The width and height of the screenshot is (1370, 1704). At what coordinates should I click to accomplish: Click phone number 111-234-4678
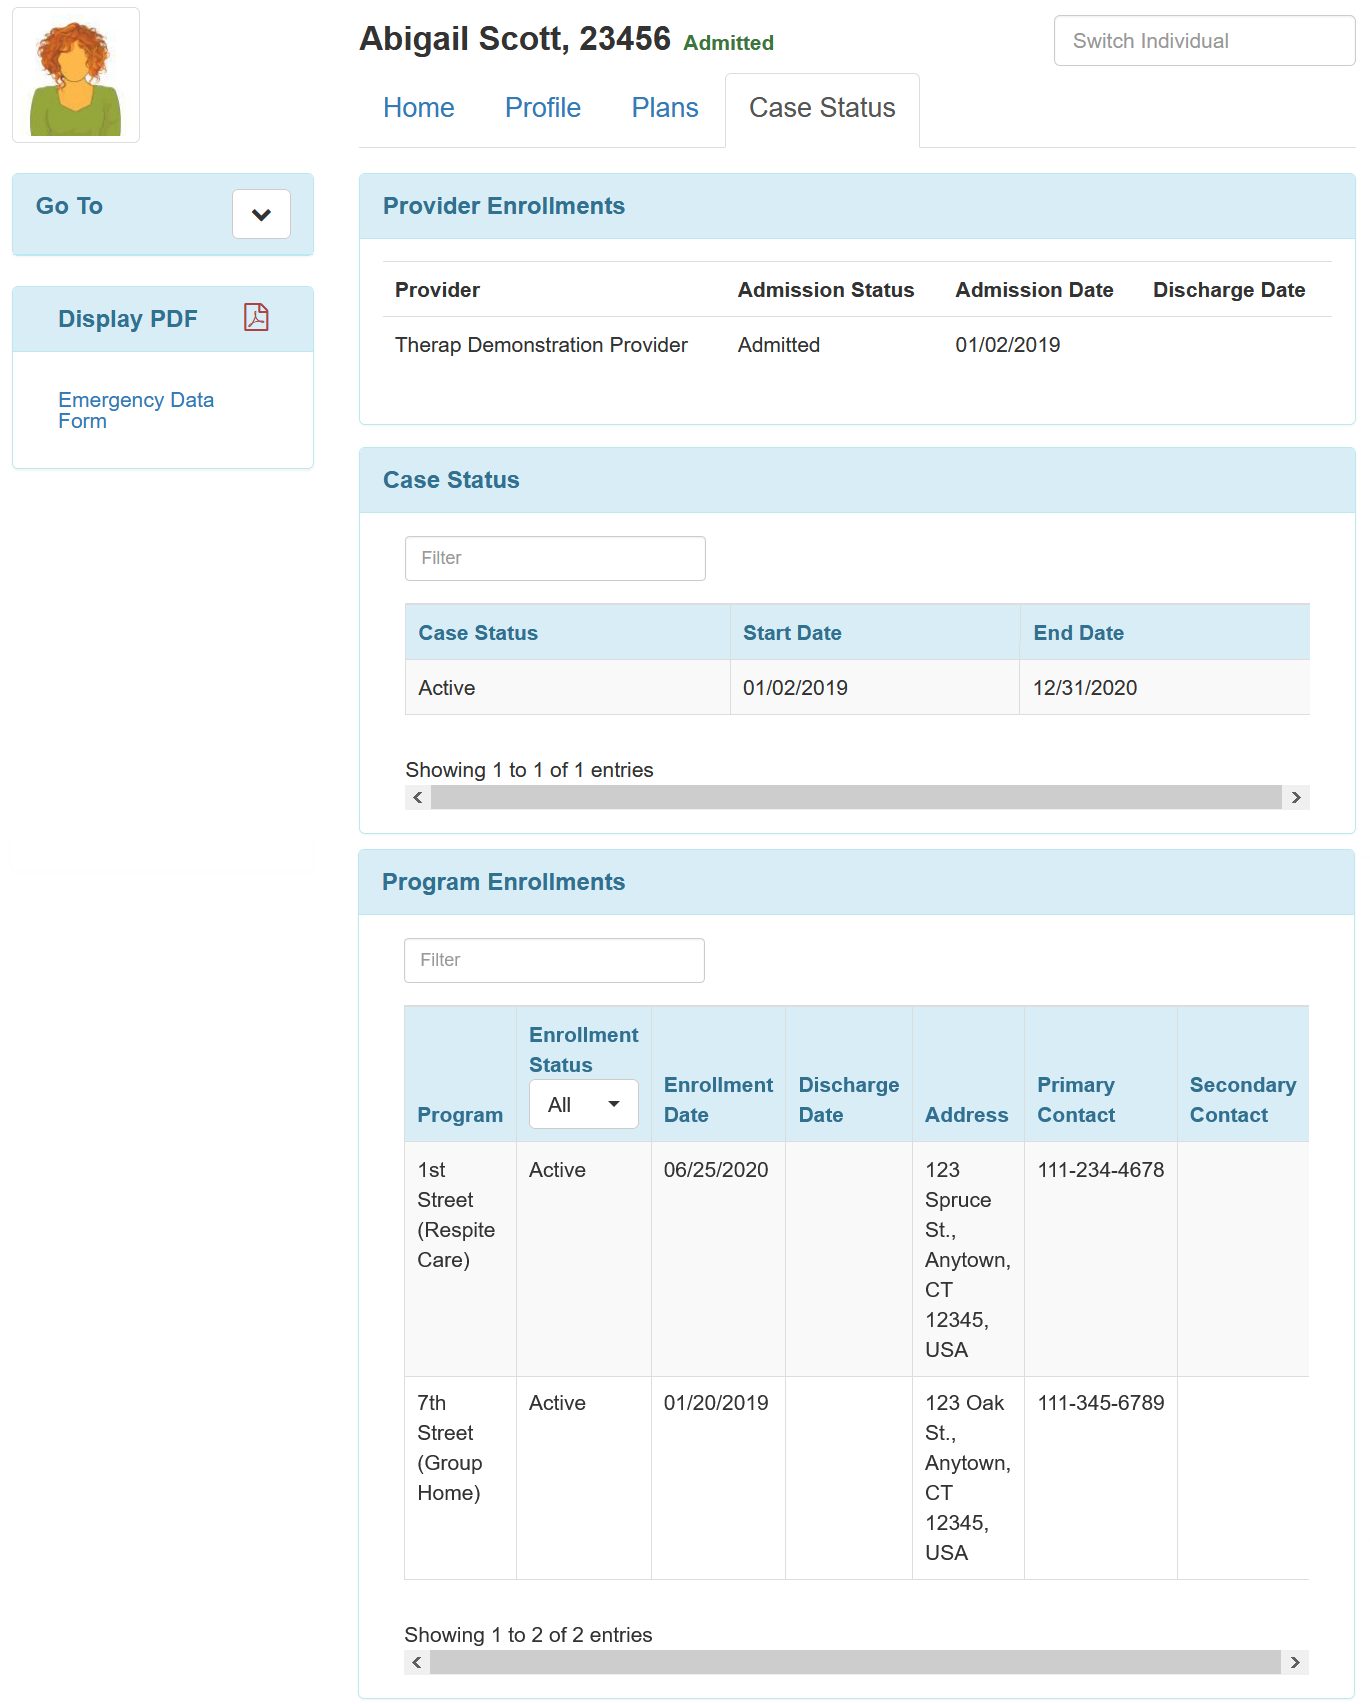pos(1101,1170)
